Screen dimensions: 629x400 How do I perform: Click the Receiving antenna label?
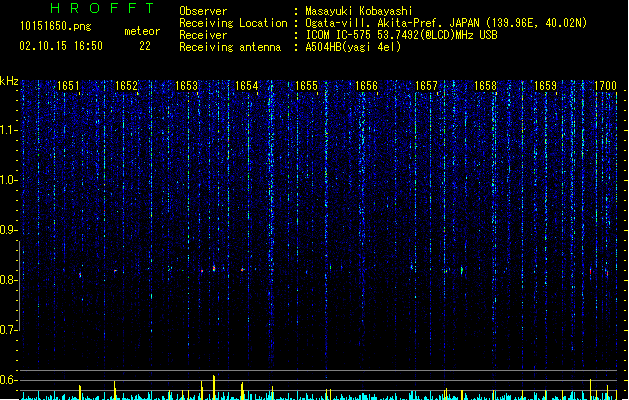pos(230,47)
